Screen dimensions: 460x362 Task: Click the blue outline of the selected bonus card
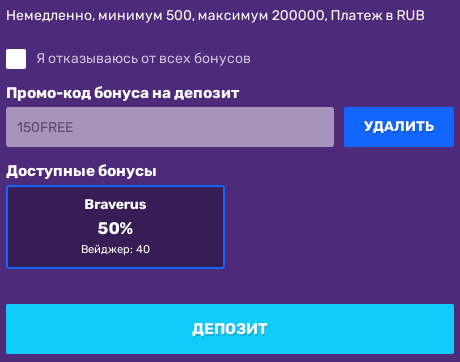pyautogui.click(x=7, y=227)
